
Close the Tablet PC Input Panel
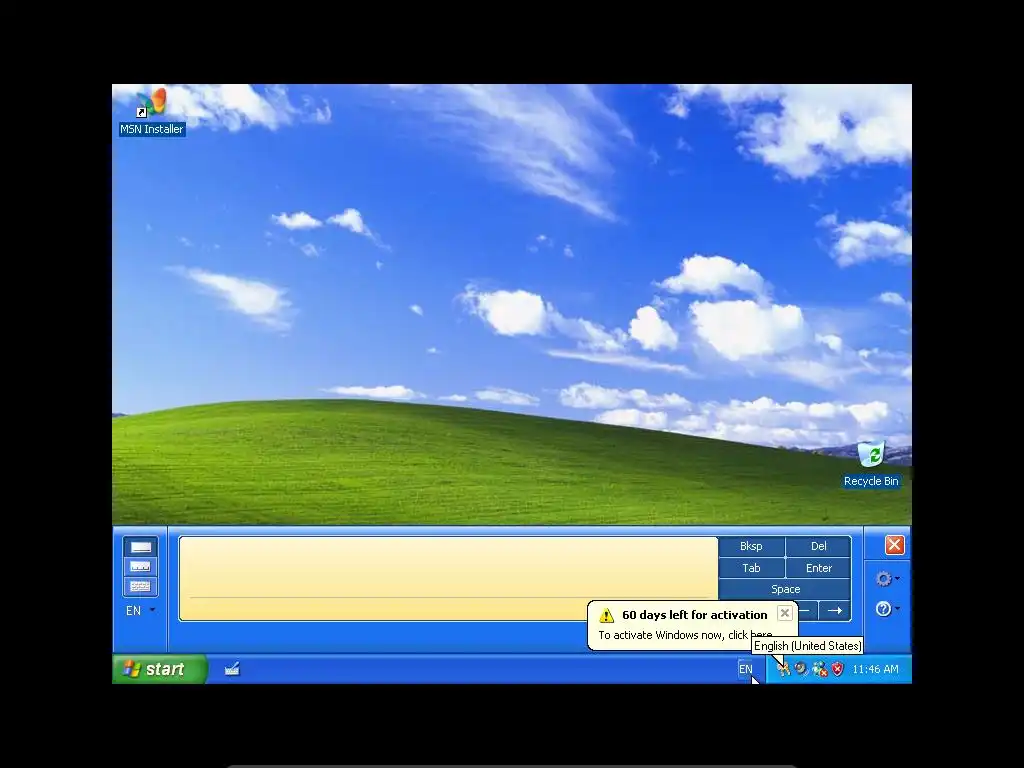894,545
